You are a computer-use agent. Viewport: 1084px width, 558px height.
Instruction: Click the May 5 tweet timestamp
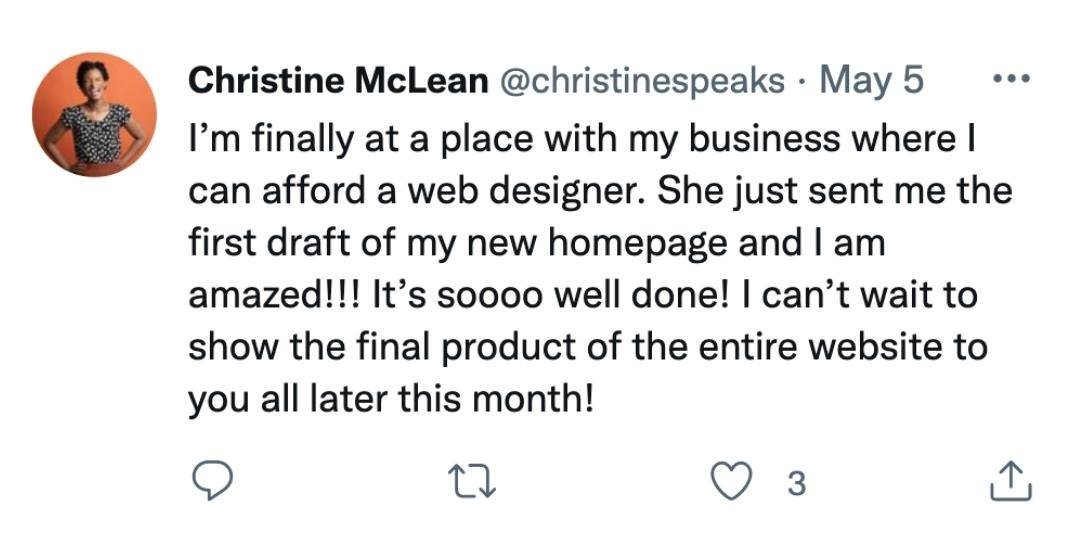pyautogui.click(x=871, y=81)
